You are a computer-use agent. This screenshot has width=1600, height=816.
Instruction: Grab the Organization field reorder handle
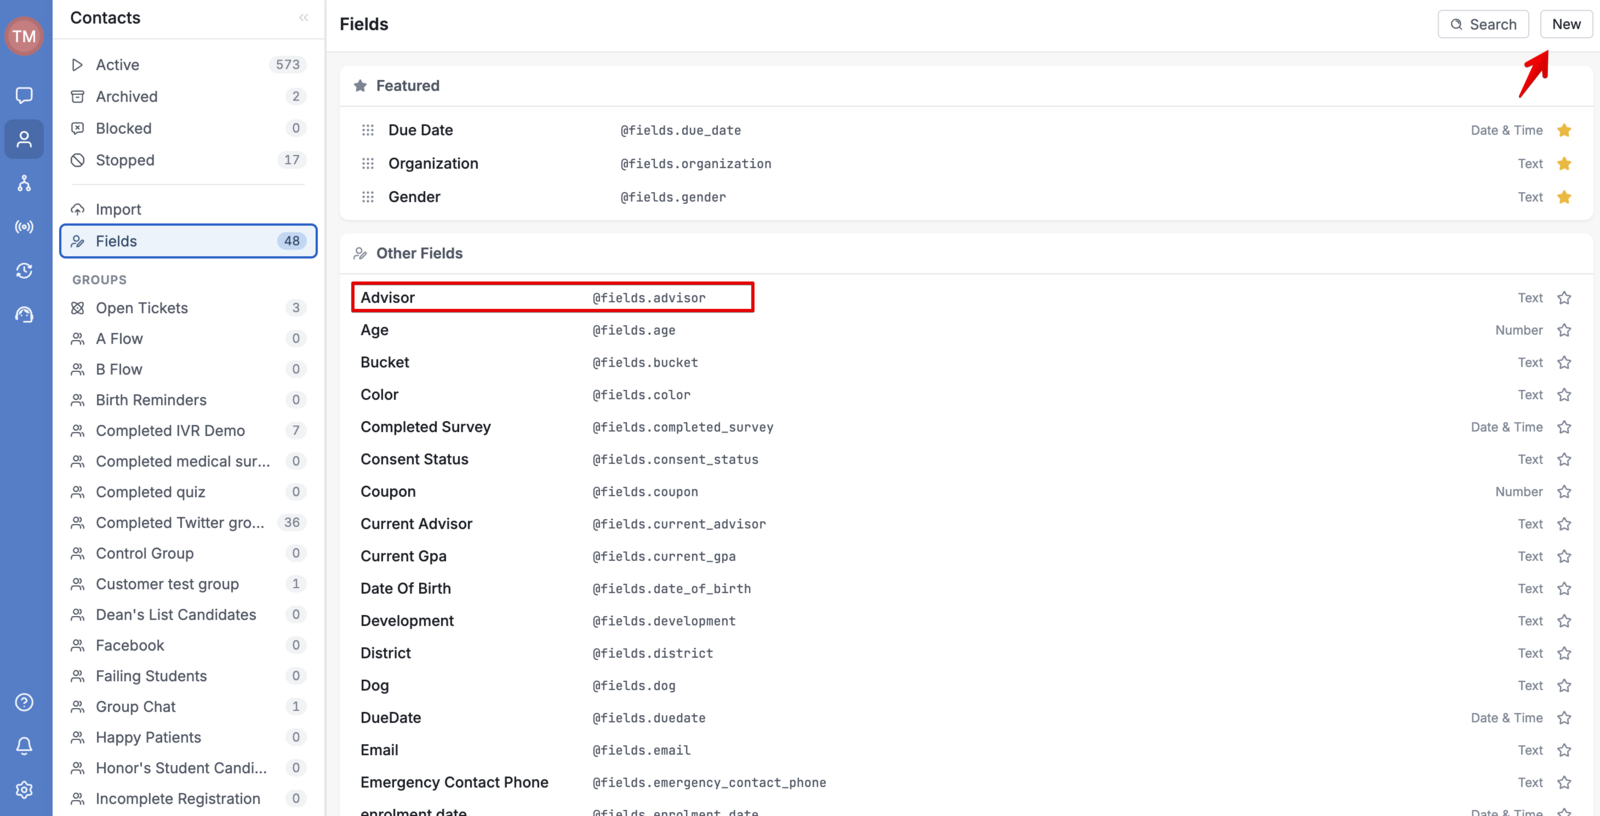(x=368, y=164)
